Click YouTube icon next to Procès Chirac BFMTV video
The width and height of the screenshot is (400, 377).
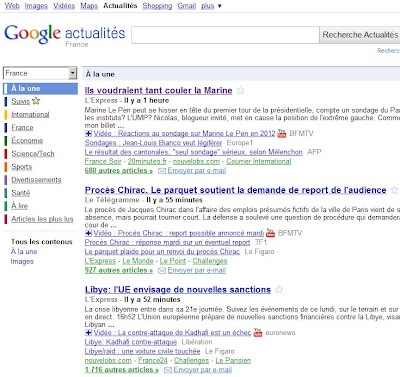point(270,233)
